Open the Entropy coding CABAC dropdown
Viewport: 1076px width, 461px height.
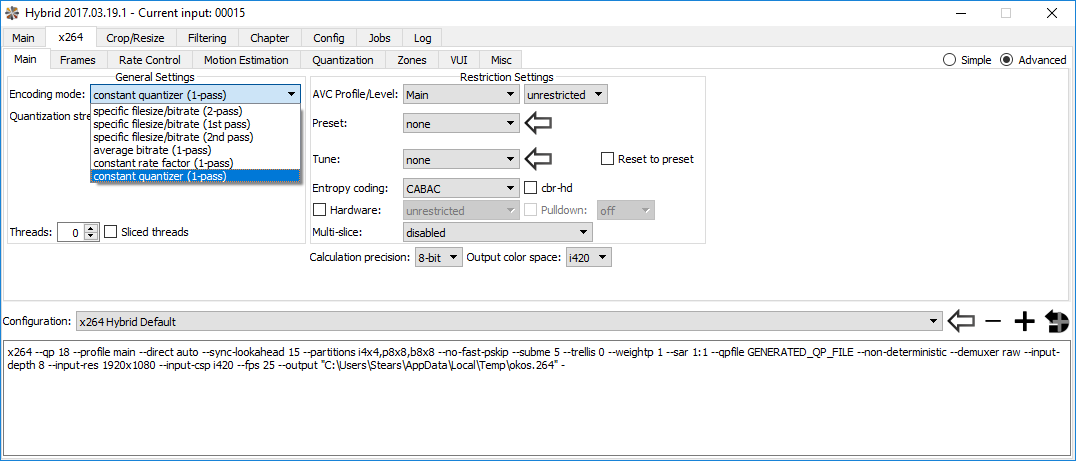click(461, 187)
